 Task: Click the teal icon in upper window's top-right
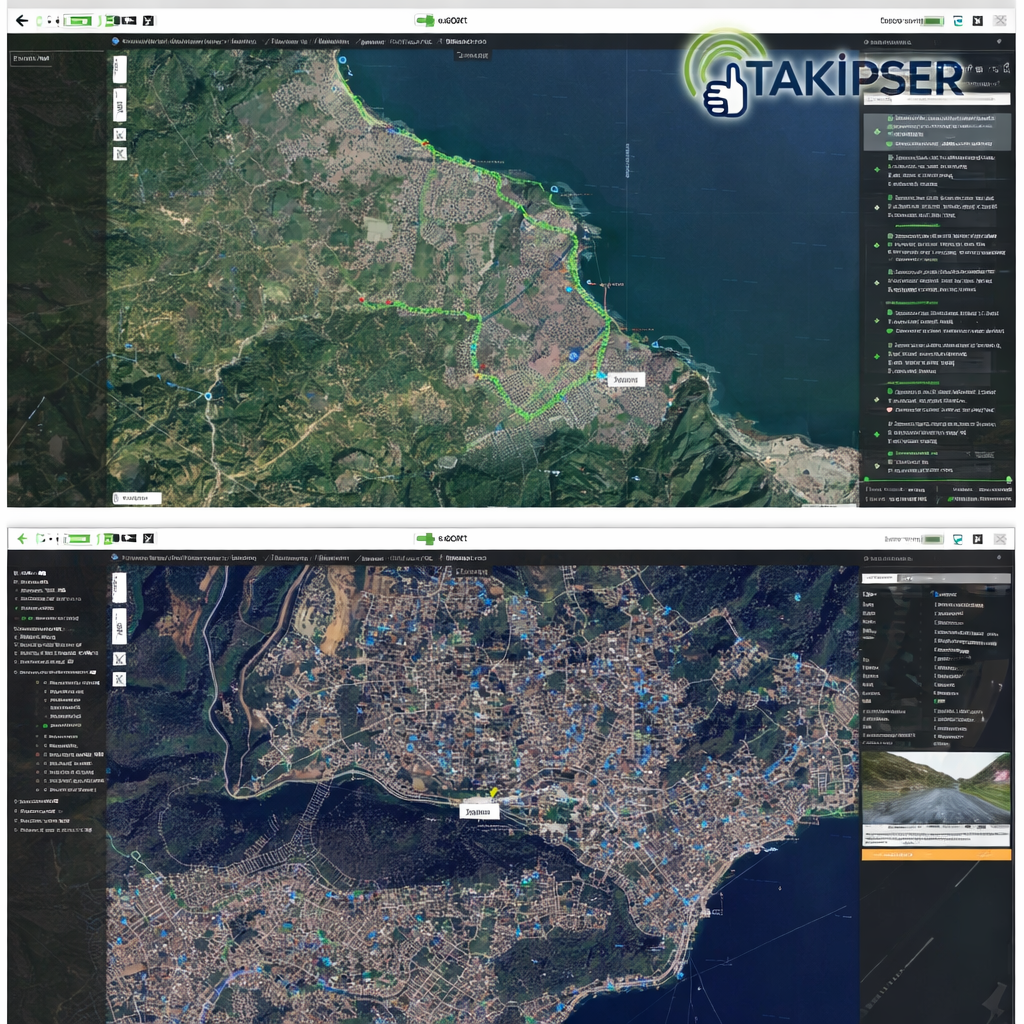957,20
